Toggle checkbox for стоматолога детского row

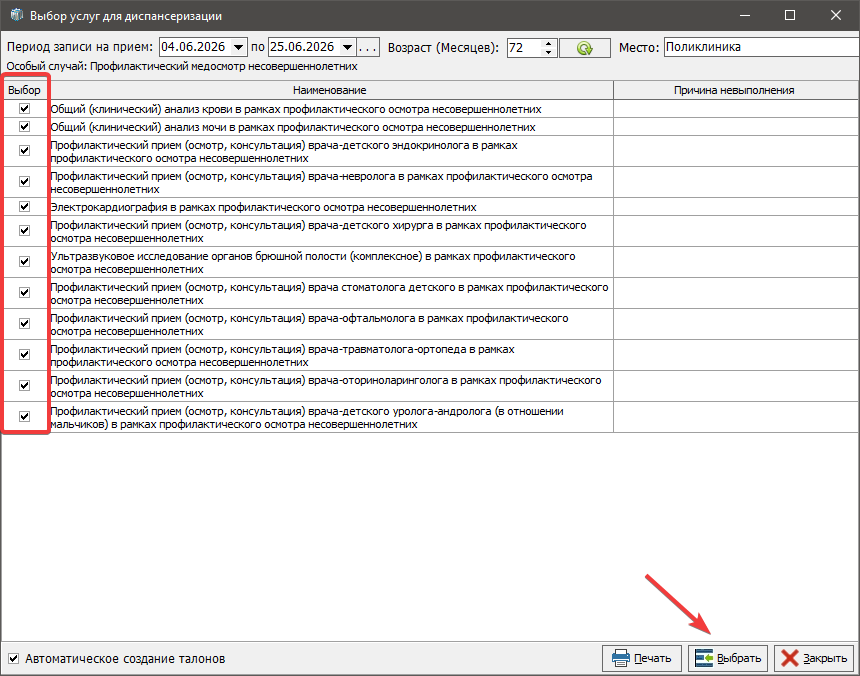25,293
